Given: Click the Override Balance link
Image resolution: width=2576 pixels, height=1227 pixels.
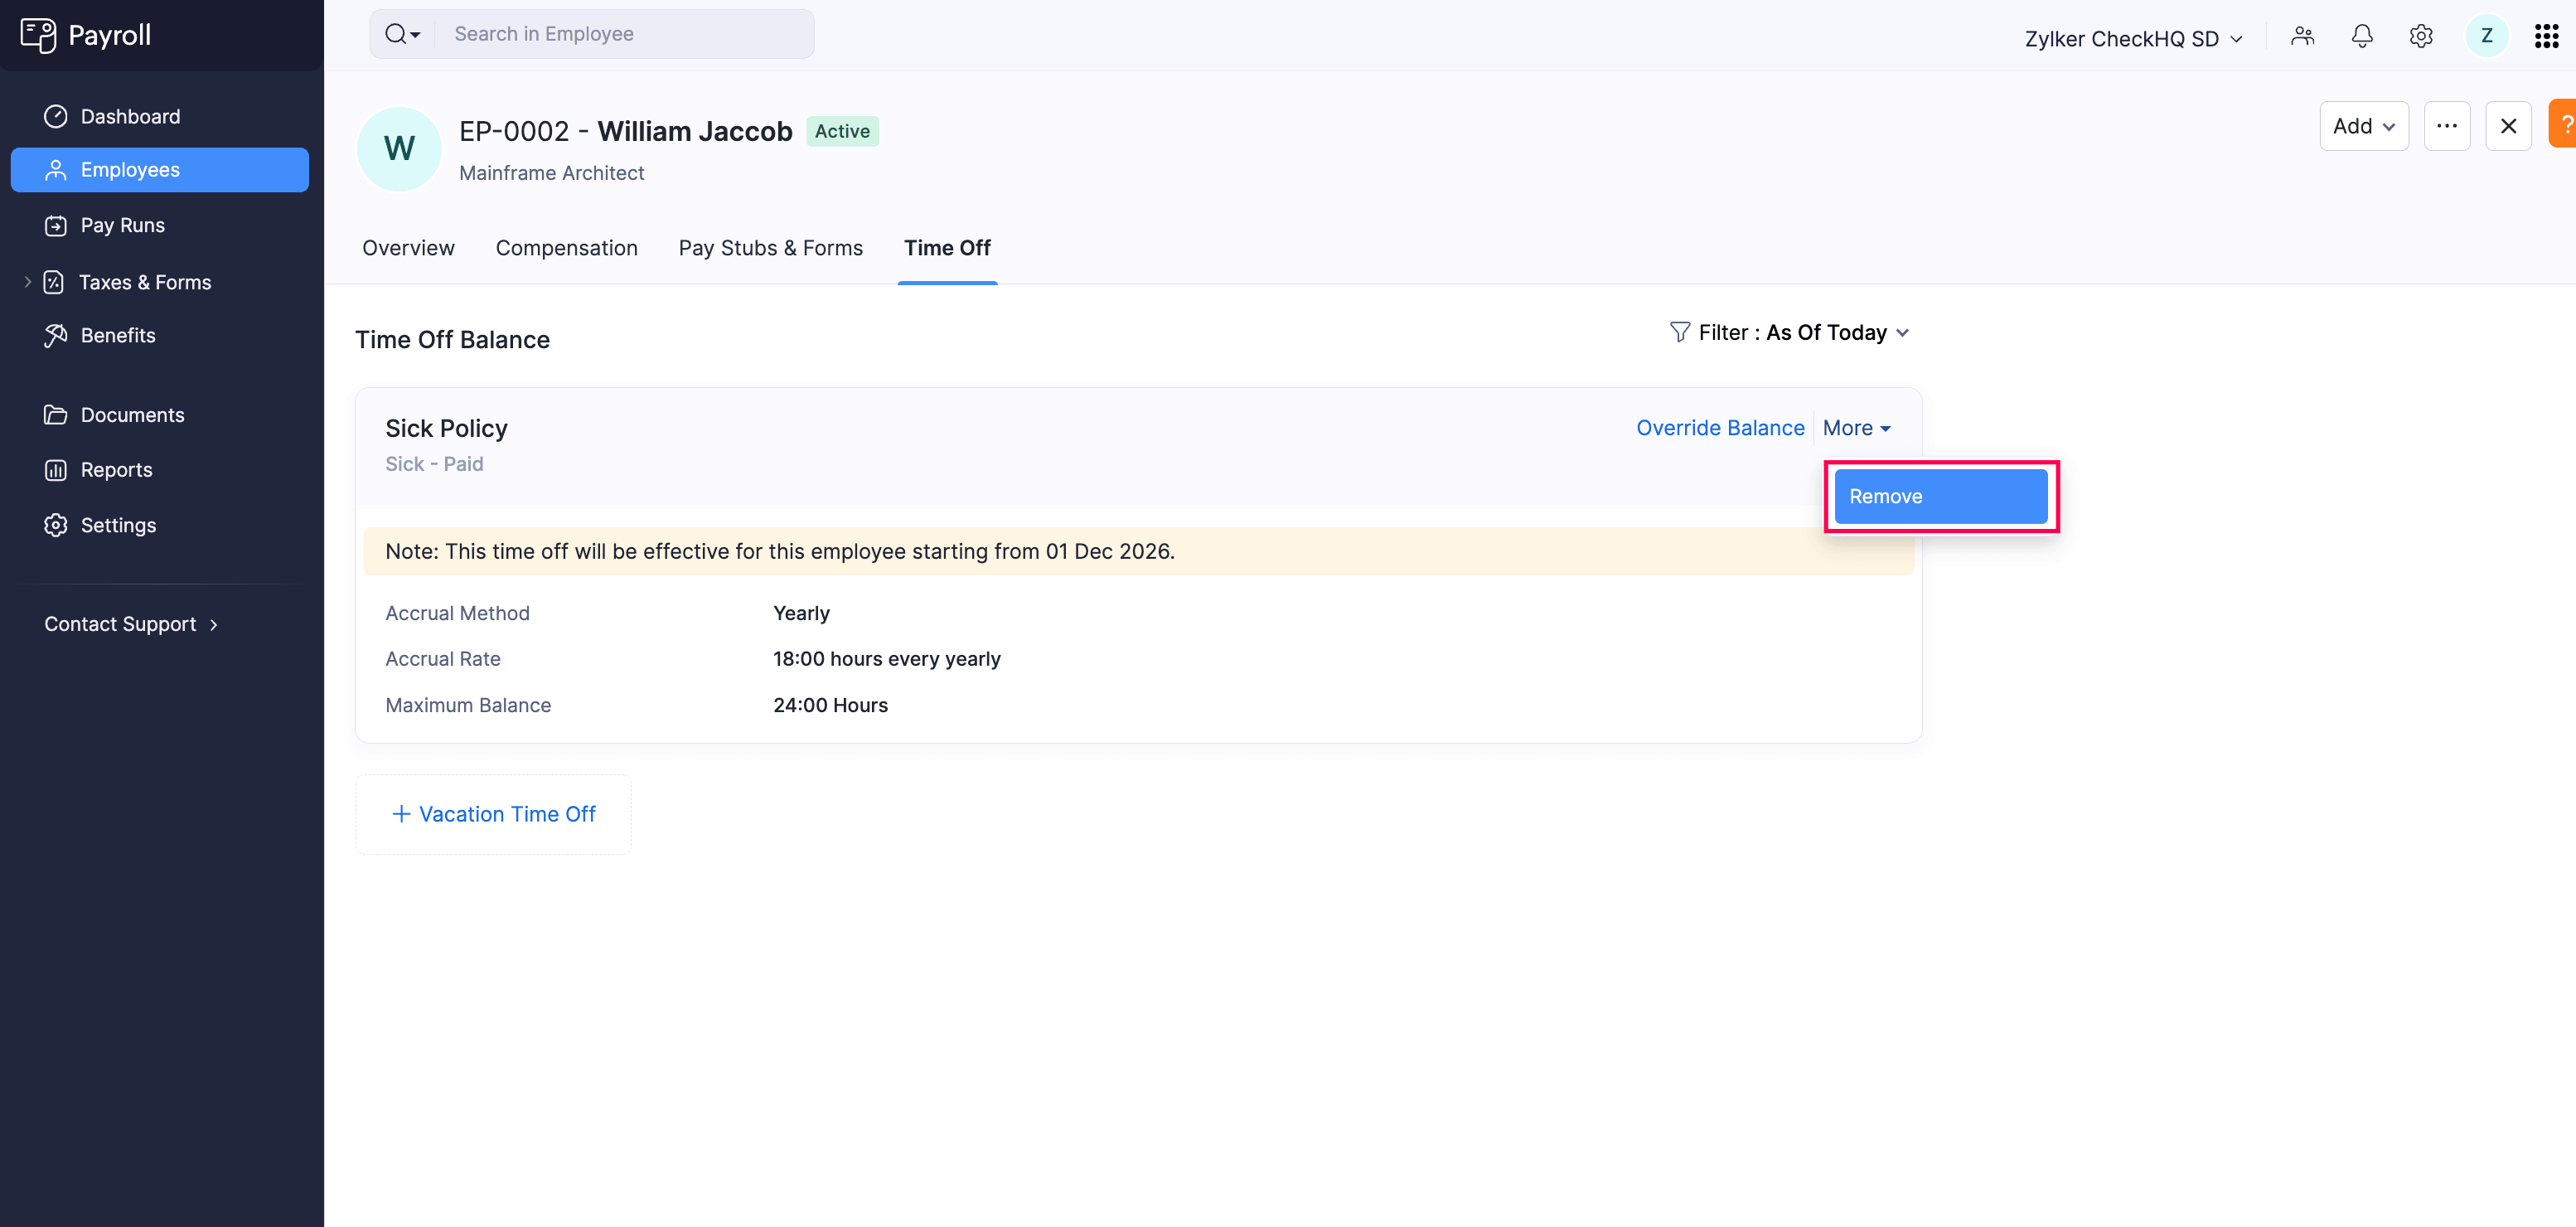Looking at the screenshot, I should [x=1720, y=428].
